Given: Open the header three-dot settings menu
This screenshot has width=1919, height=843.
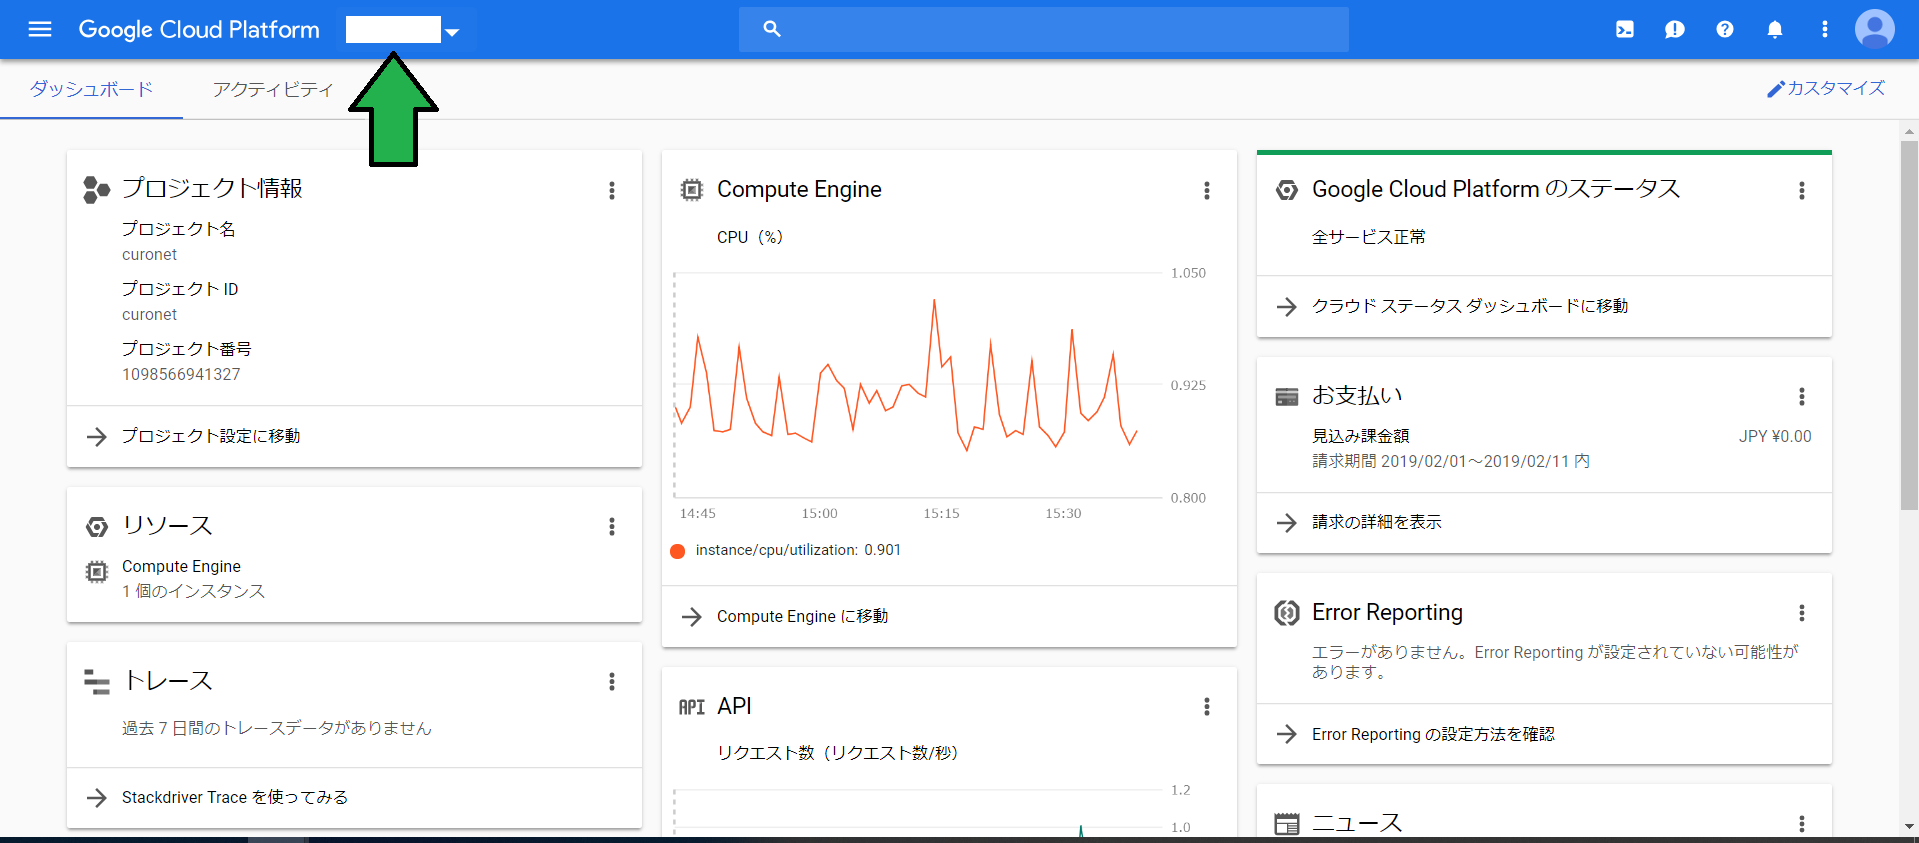Looking at the screenshot, I should [1825, 29].
